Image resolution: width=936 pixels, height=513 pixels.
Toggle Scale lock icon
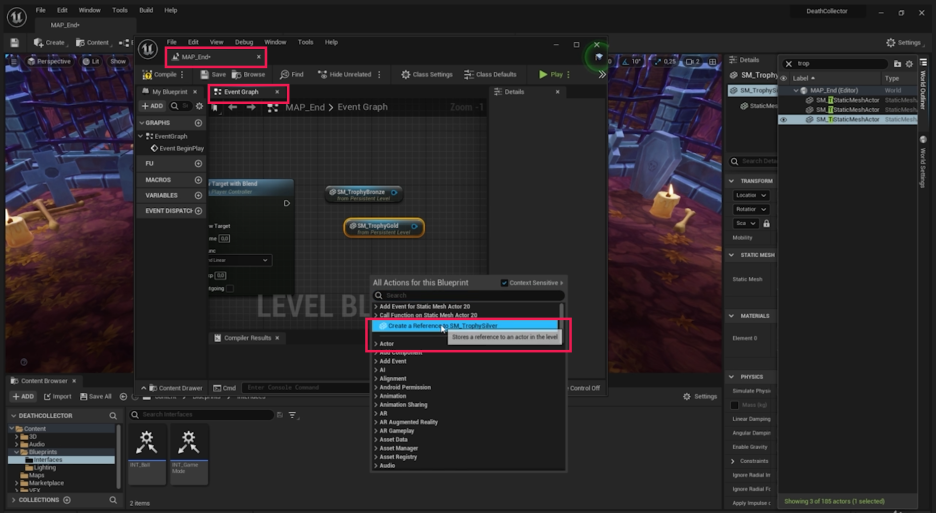click(x=766, y=223)
